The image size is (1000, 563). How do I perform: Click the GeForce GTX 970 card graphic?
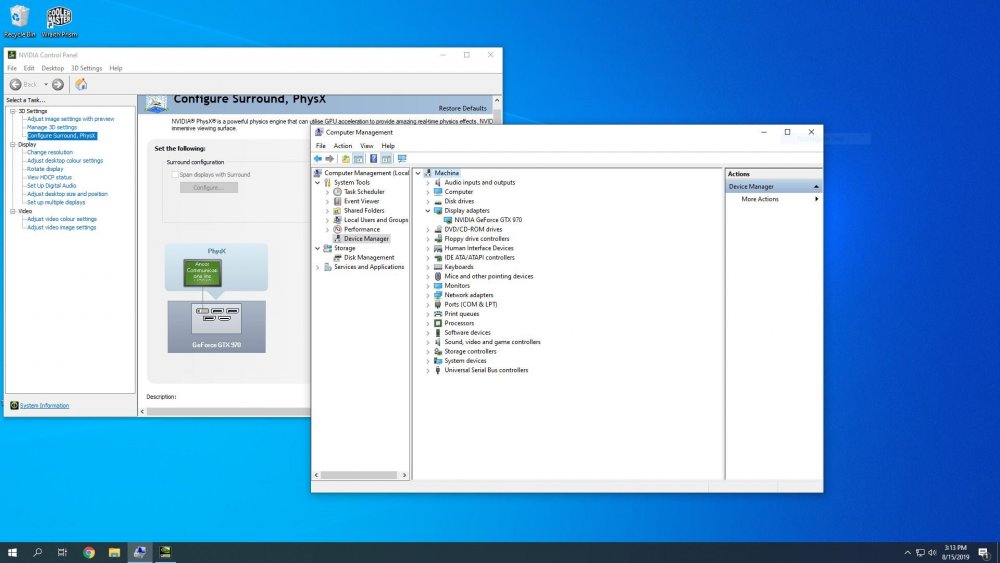216,326
